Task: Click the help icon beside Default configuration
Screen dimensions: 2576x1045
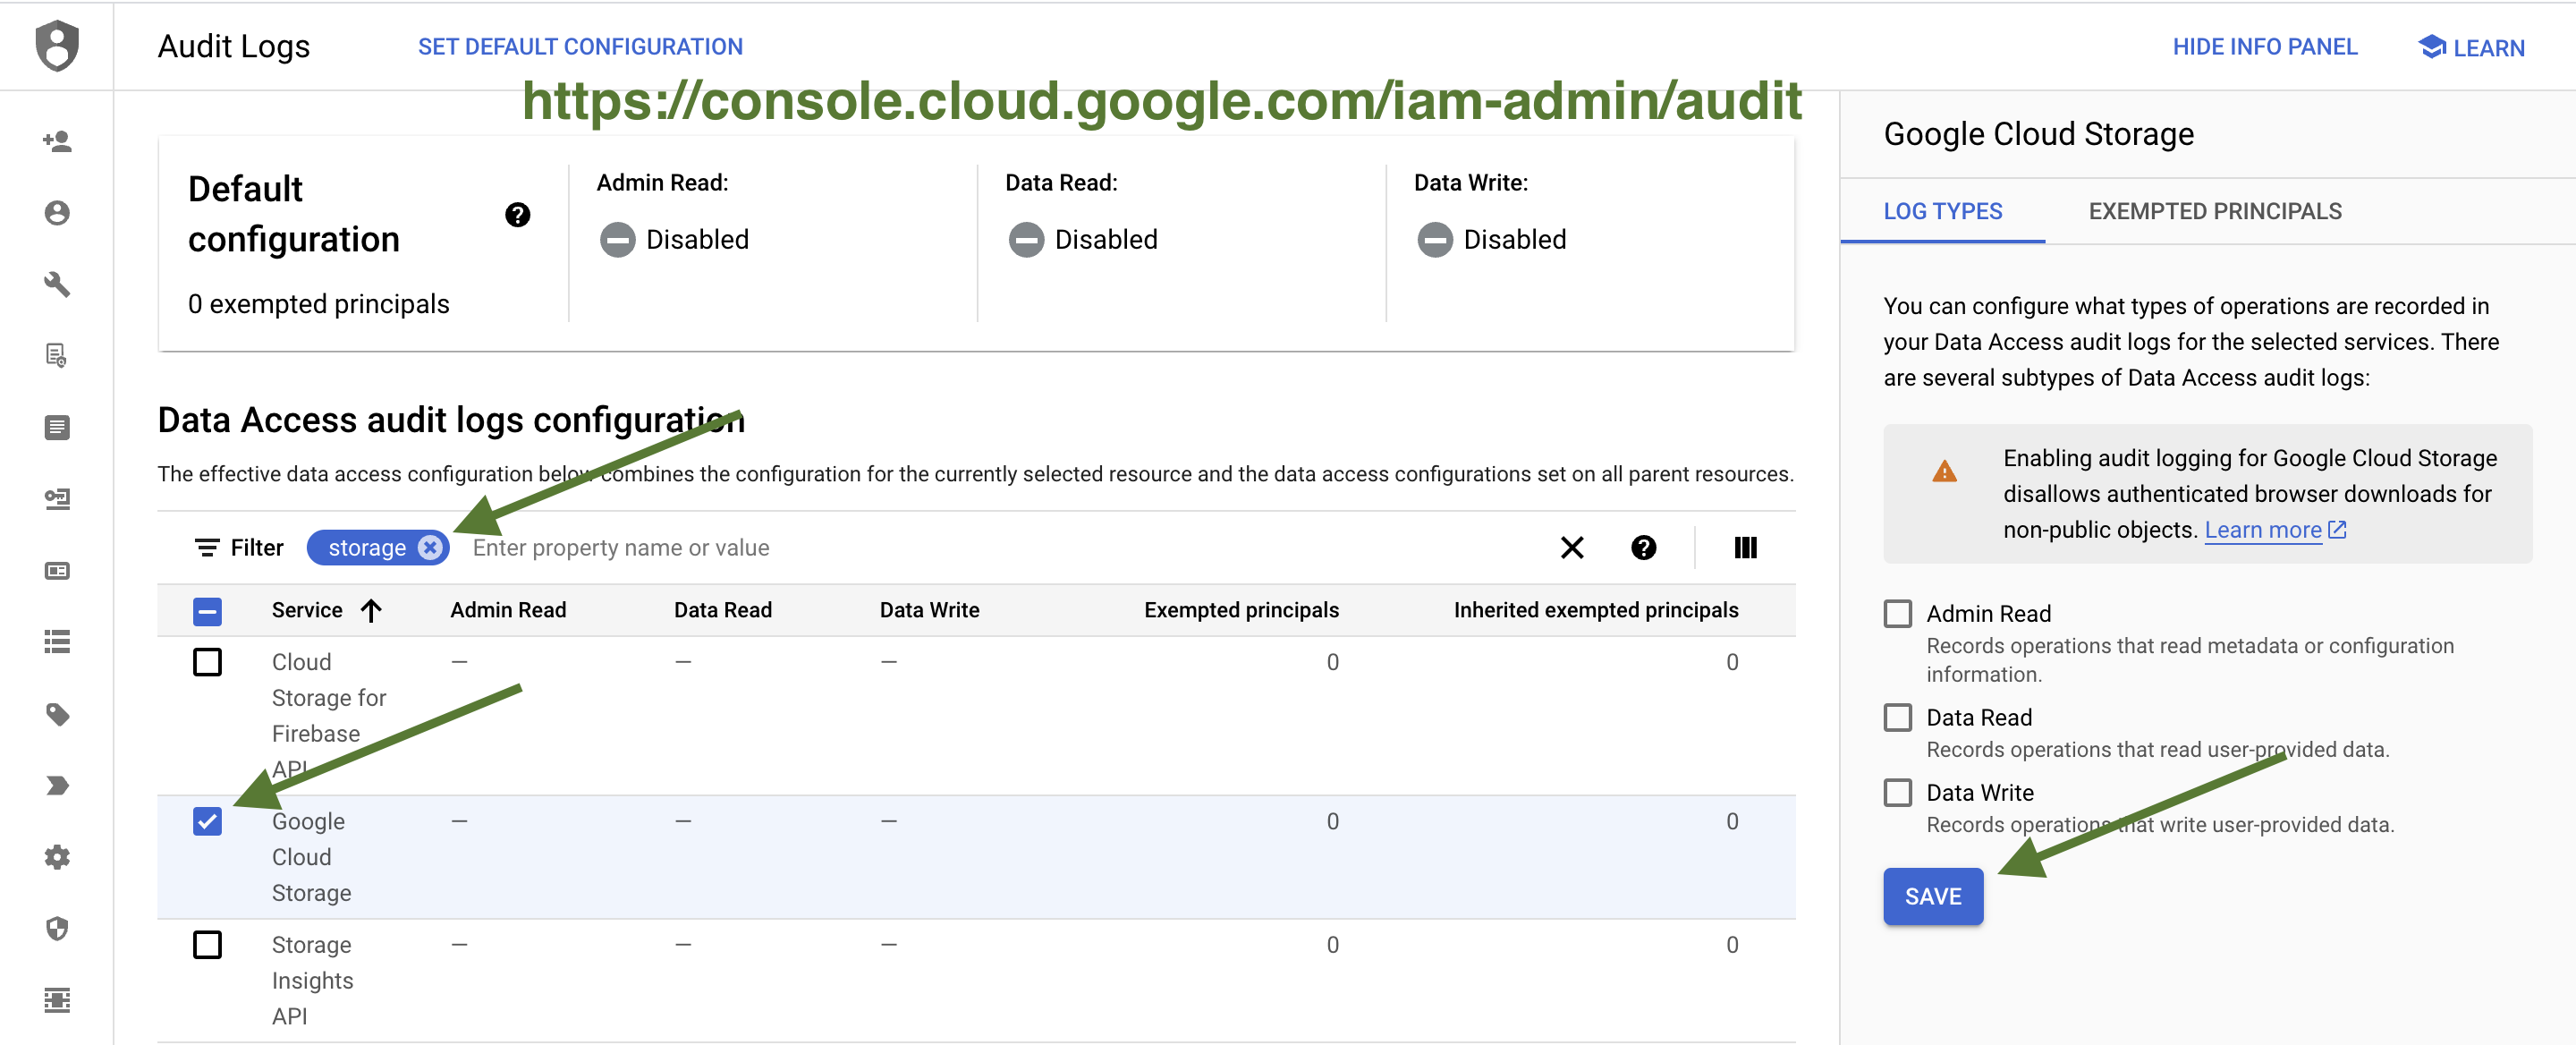Action: (x=517, y=215)
